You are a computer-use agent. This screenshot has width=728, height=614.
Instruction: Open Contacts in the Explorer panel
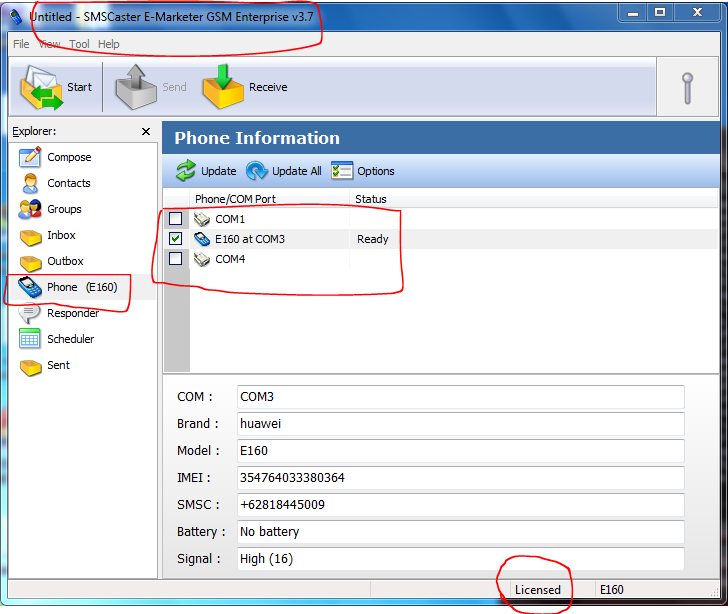tap(55, 183)
